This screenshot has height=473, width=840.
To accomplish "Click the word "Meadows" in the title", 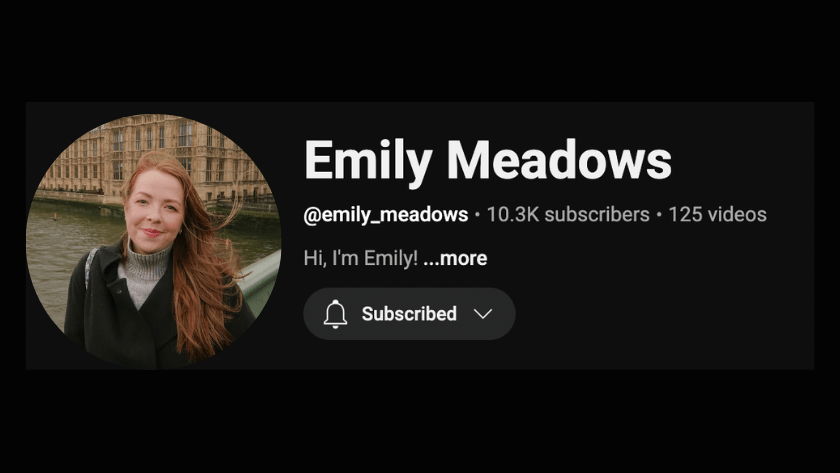I will 559,159.
